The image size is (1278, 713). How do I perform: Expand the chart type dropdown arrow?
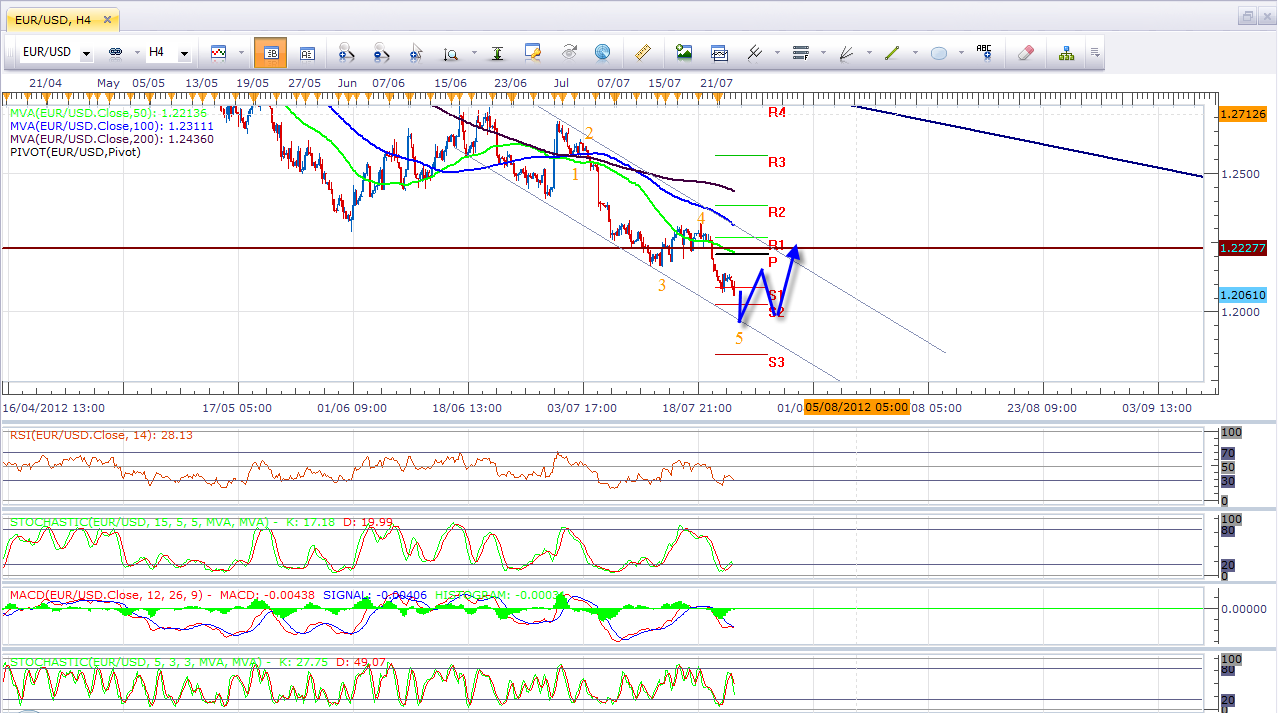239,53
